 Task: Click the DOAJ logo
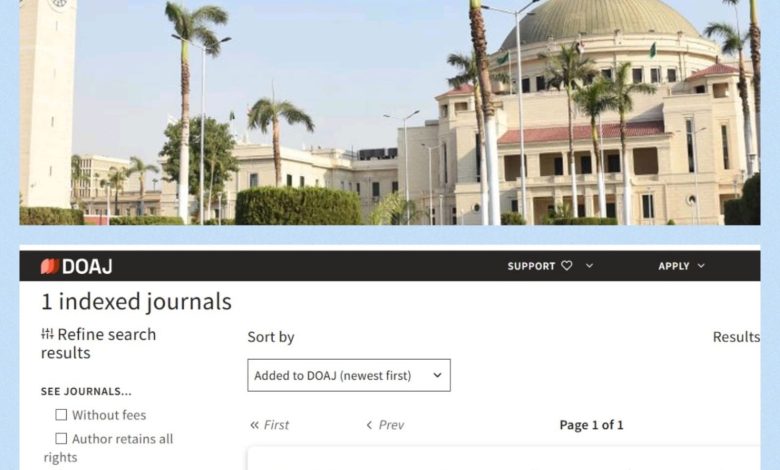[x=76, y=267]
